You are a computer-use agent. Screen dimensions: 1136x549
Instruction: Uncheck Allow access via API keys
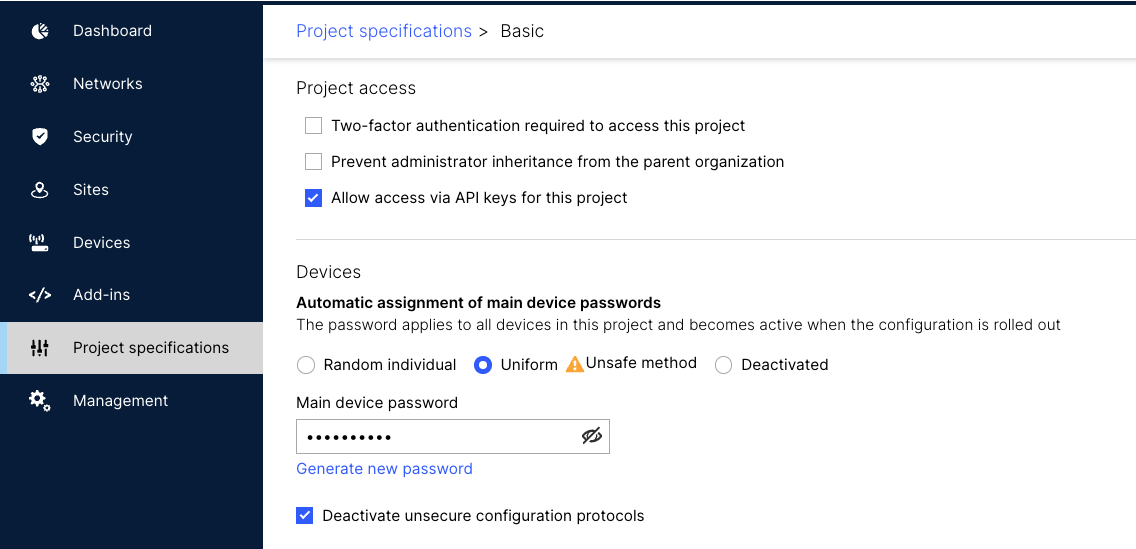[x=314, y=198]
